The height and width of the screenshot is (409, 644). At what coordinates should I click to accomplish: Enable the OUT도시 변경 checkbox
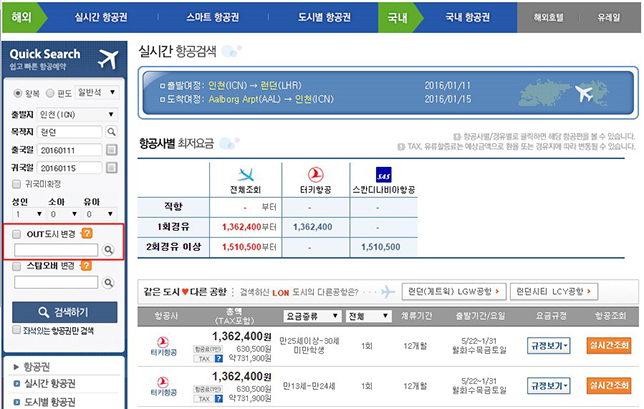[x=16, y=234]
